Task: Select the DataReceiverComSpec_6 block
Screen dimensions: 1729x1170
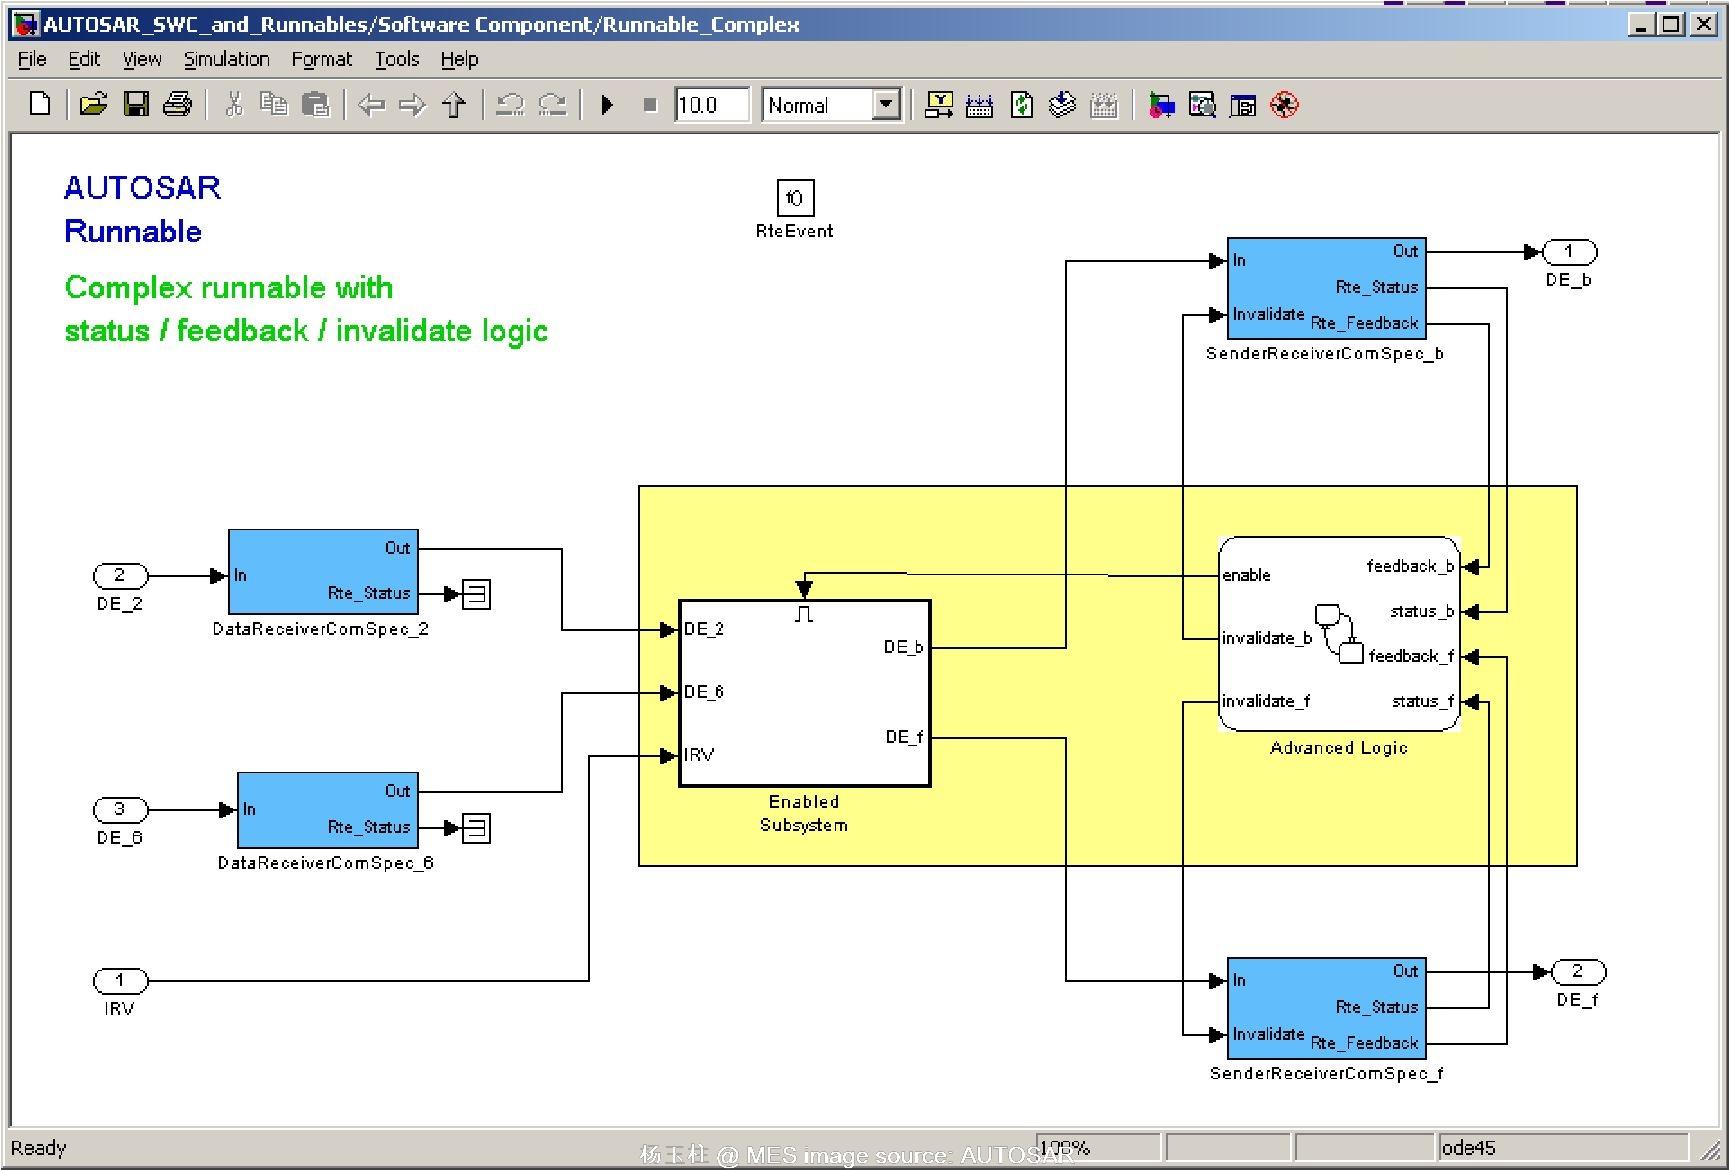Action: point(328,810)
